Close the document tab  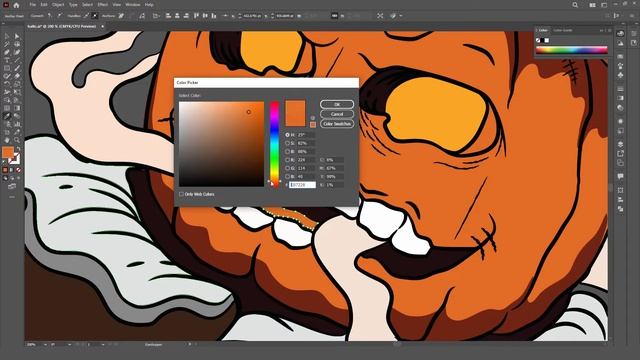tap(102, 26)
